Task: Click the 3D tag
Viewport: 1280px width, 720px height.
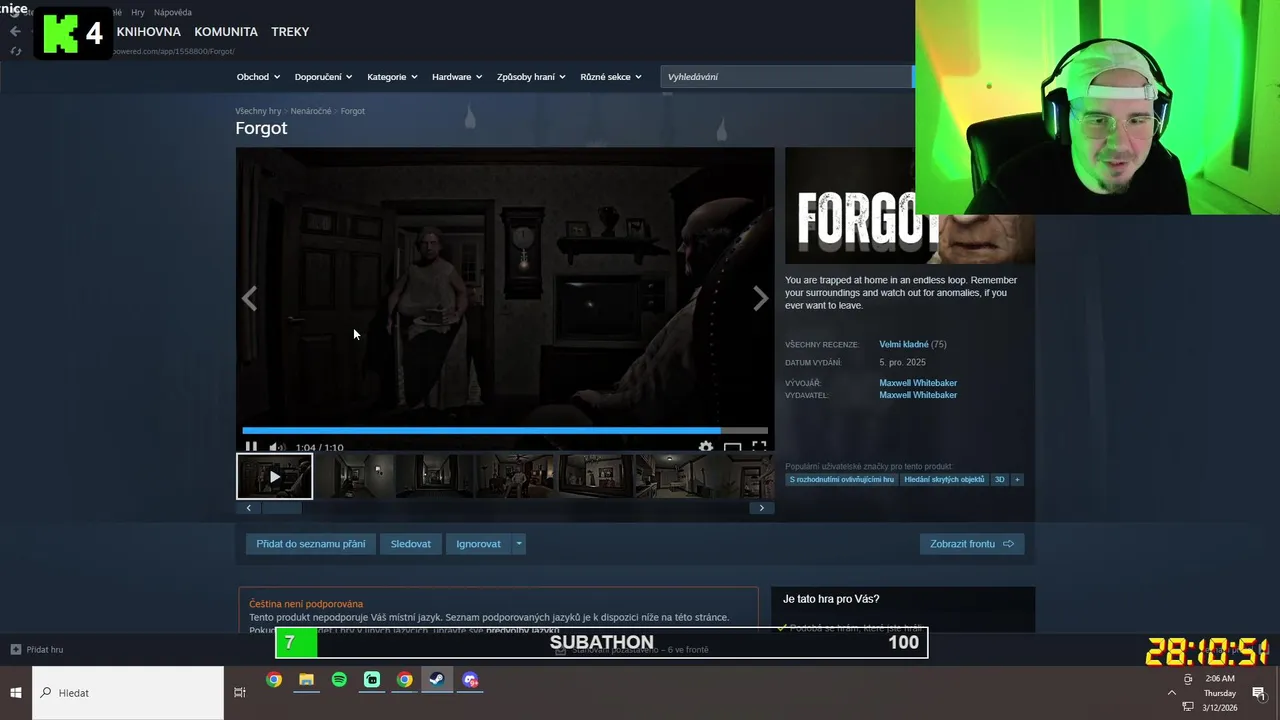Action: click(x=999, y=480)
